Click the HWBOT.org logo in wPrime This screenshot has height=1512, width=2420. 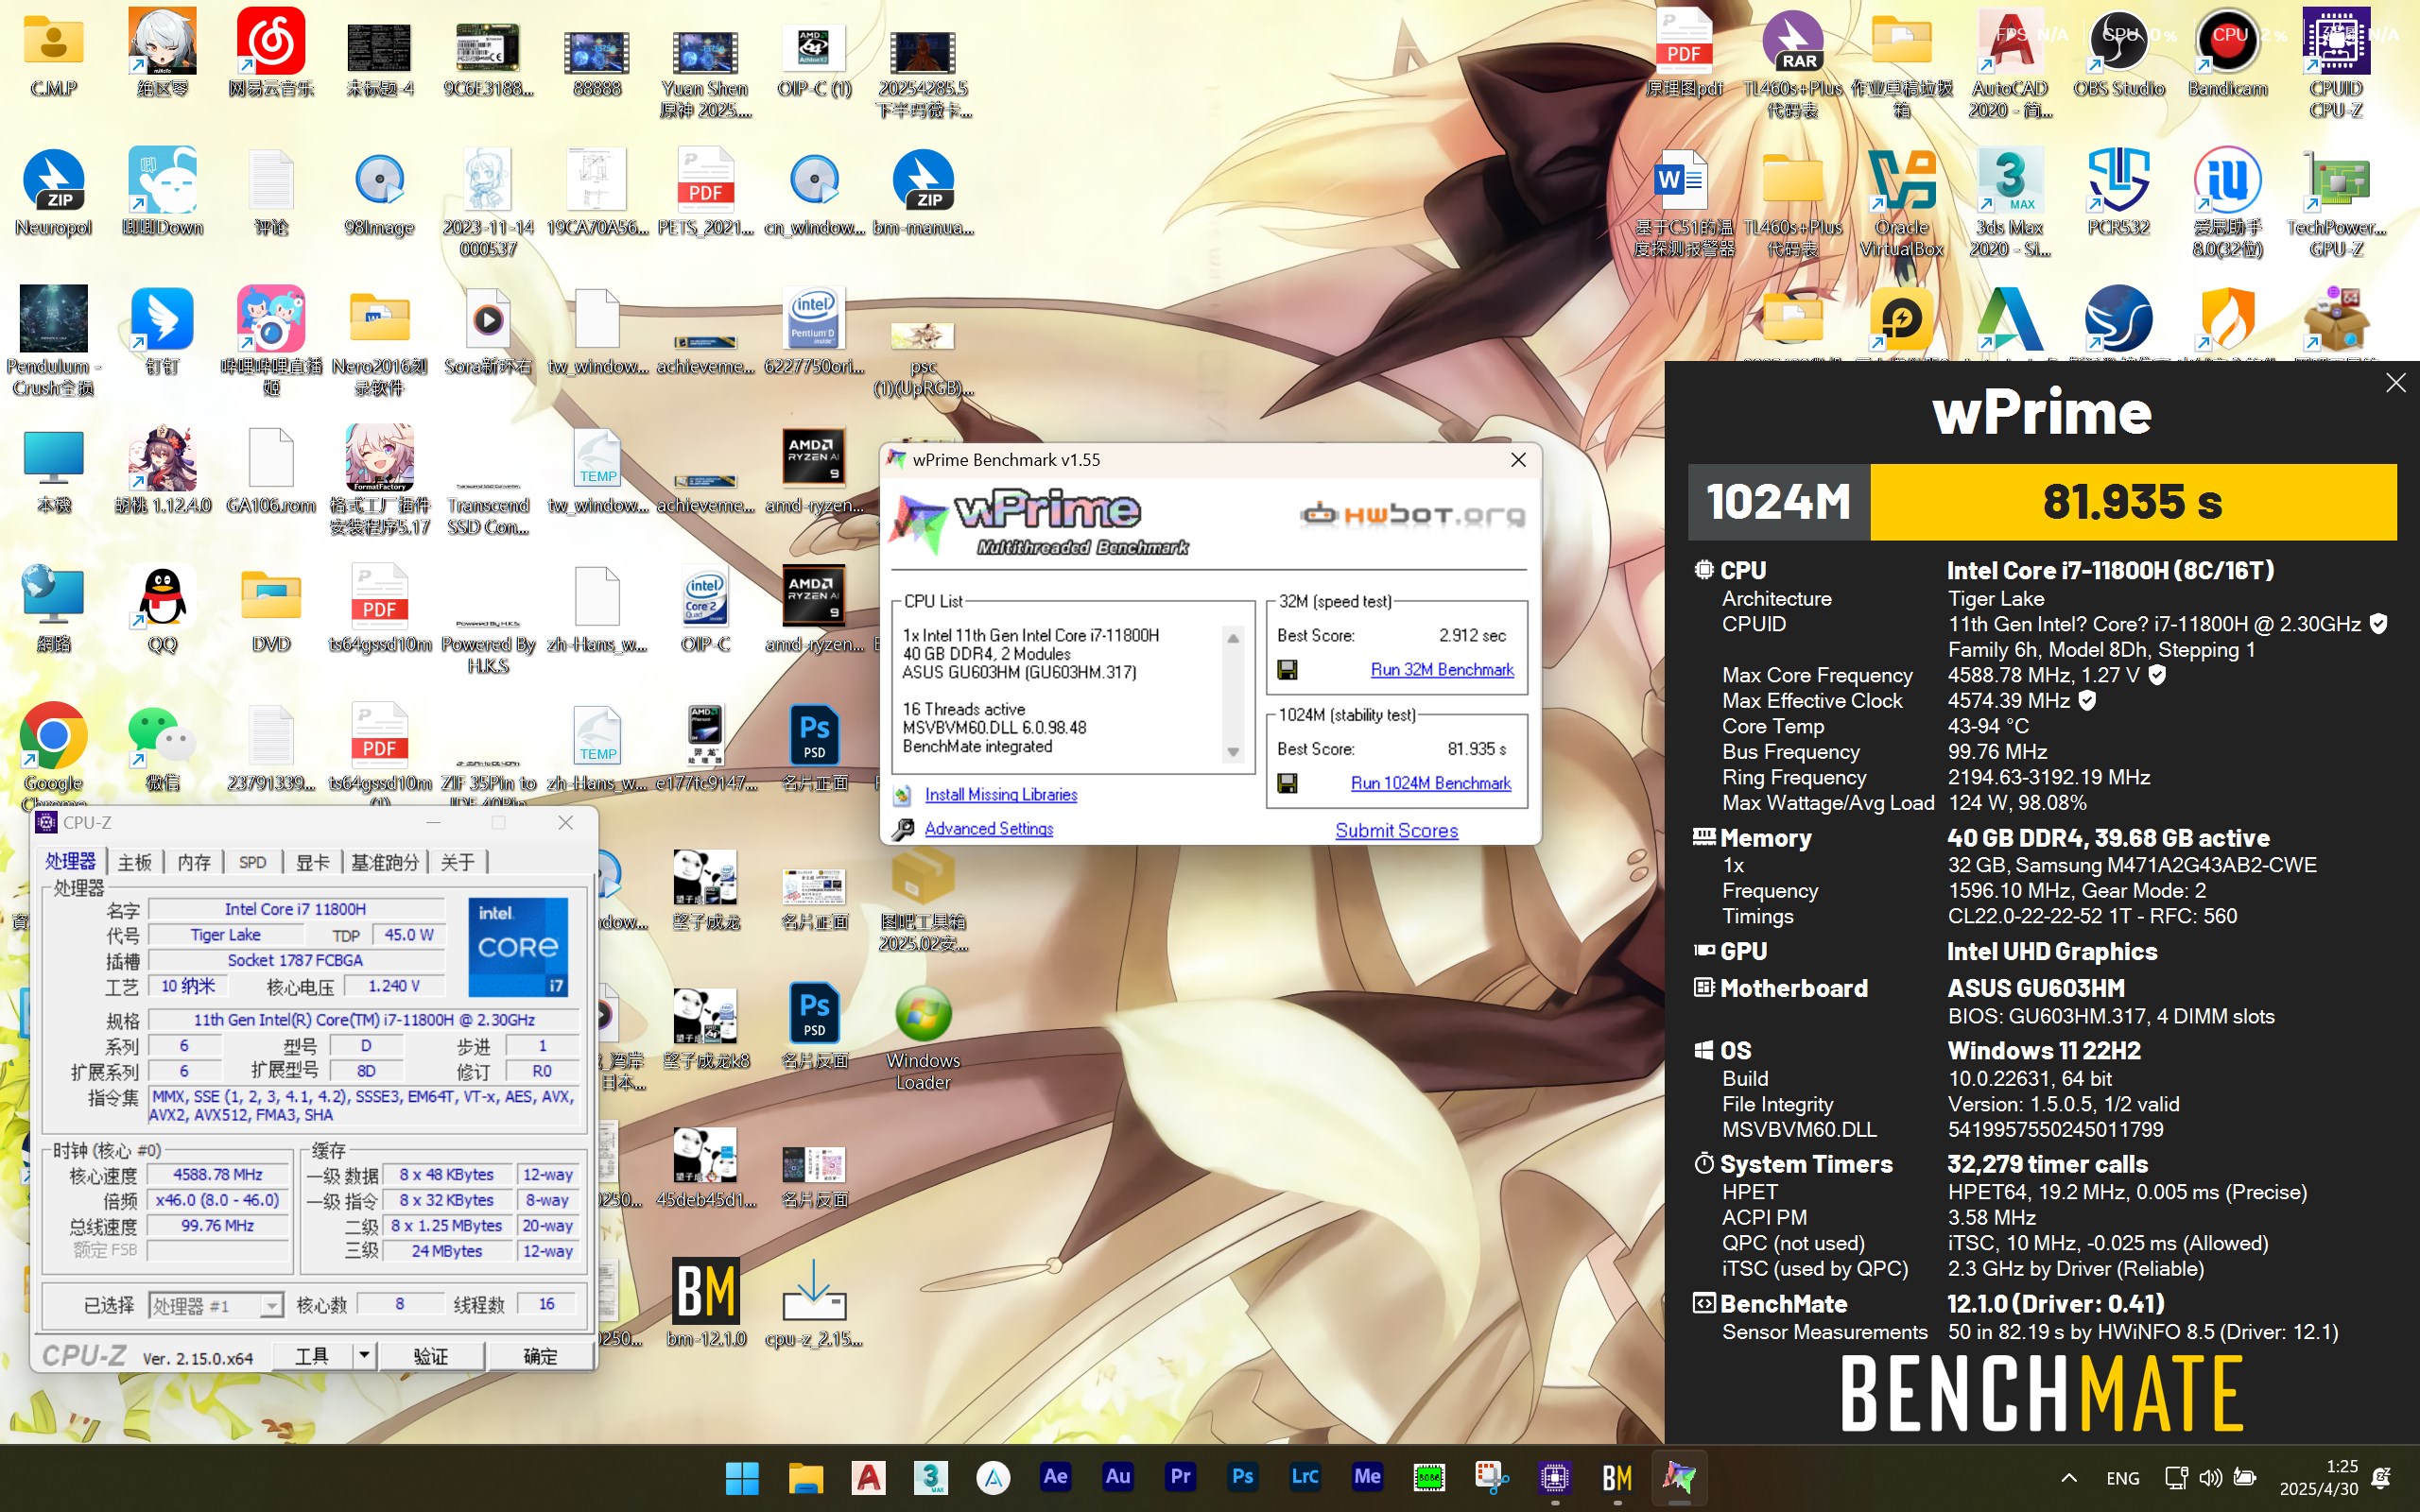coord(1413,514)
